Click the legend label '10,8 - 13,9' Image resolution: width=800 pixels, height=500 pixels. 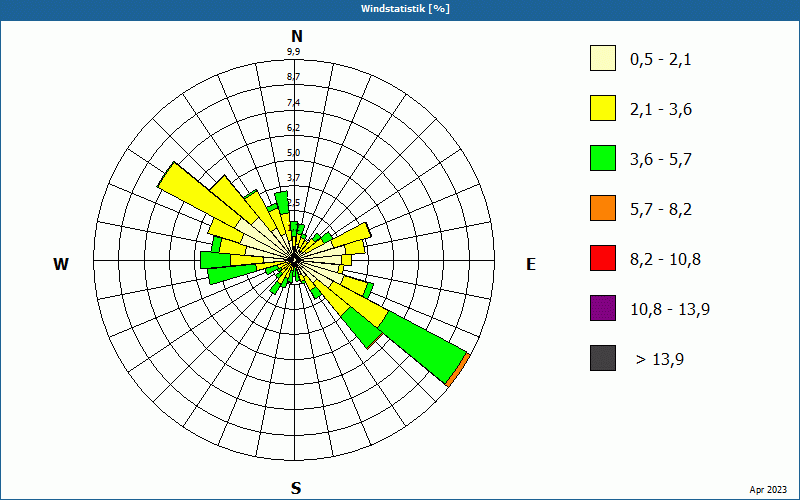click(670, 310)
